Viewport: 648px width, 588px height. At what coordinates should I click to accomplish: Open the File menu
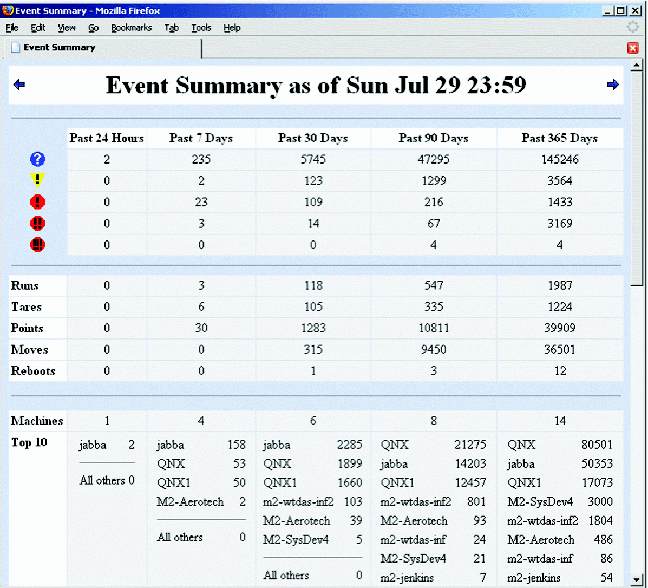[12, 28]
